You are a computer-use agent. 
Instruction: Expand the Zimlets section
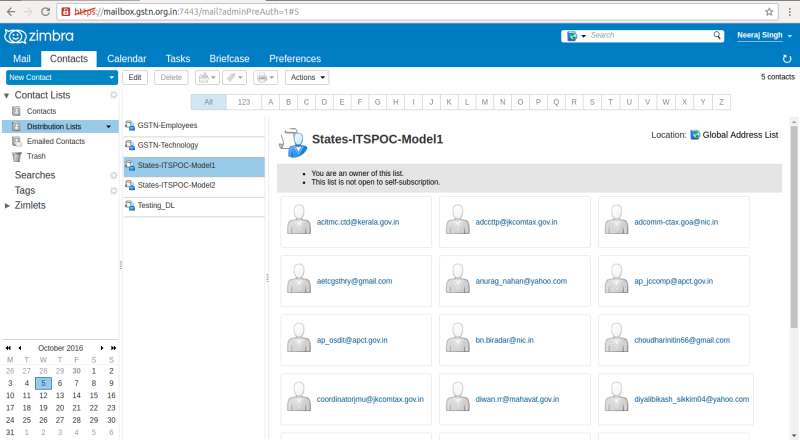pos(7,205)
